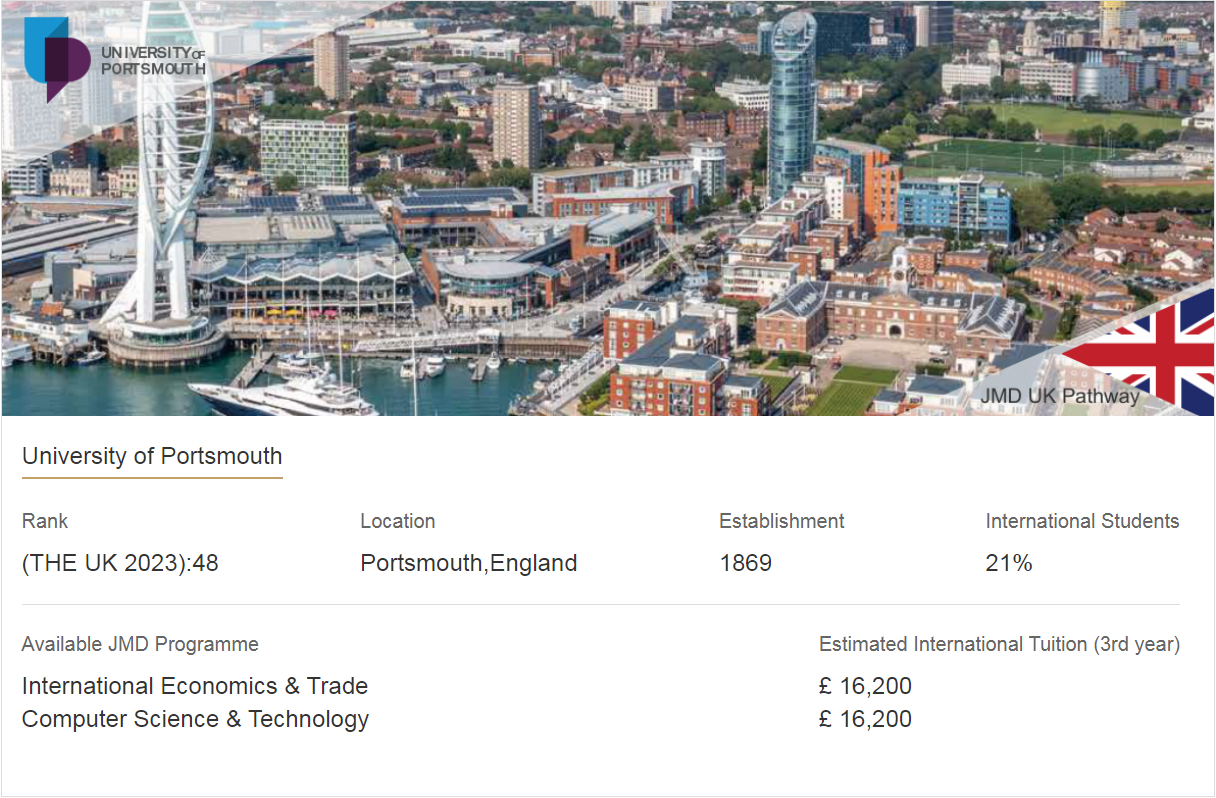Click the Location label
This screenshot has width=1216, height=798.
[398, 521]
